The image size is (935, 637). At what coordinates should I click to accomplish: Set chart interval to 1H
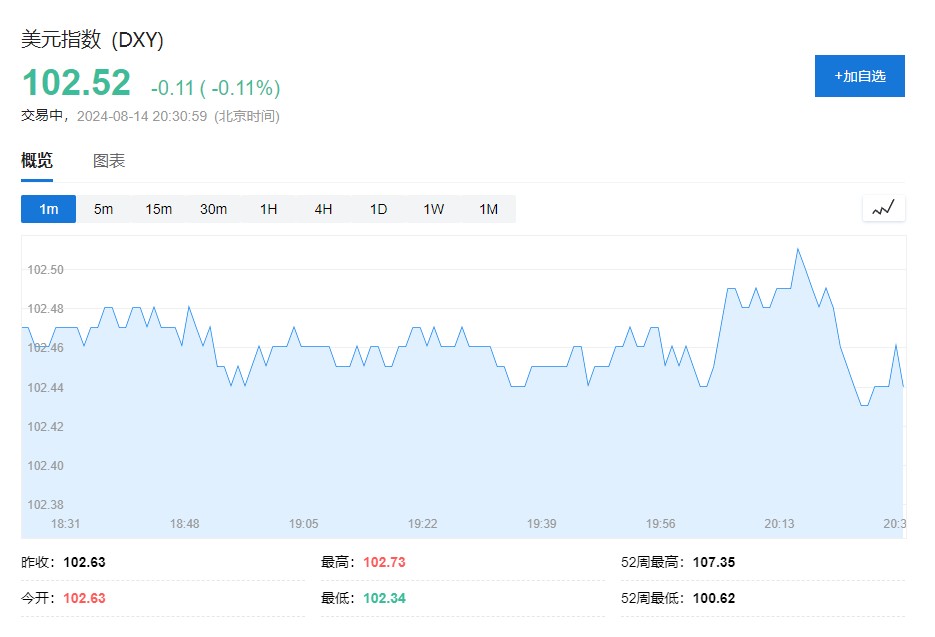(268, 209)
